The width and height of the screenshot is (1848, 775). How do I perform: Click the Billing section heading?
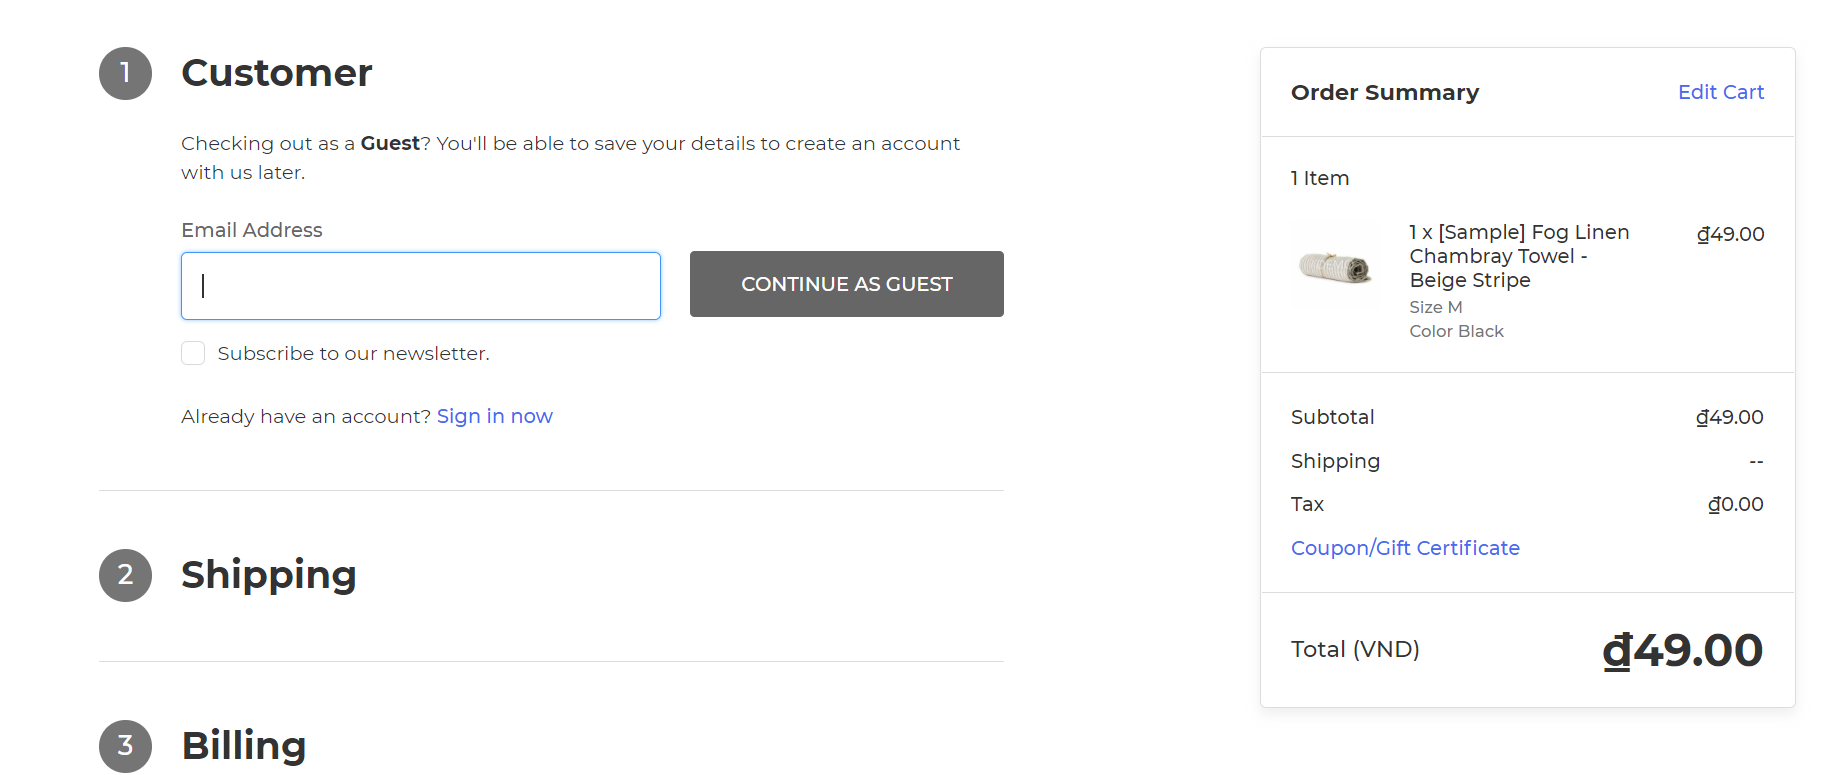point(243,746)
